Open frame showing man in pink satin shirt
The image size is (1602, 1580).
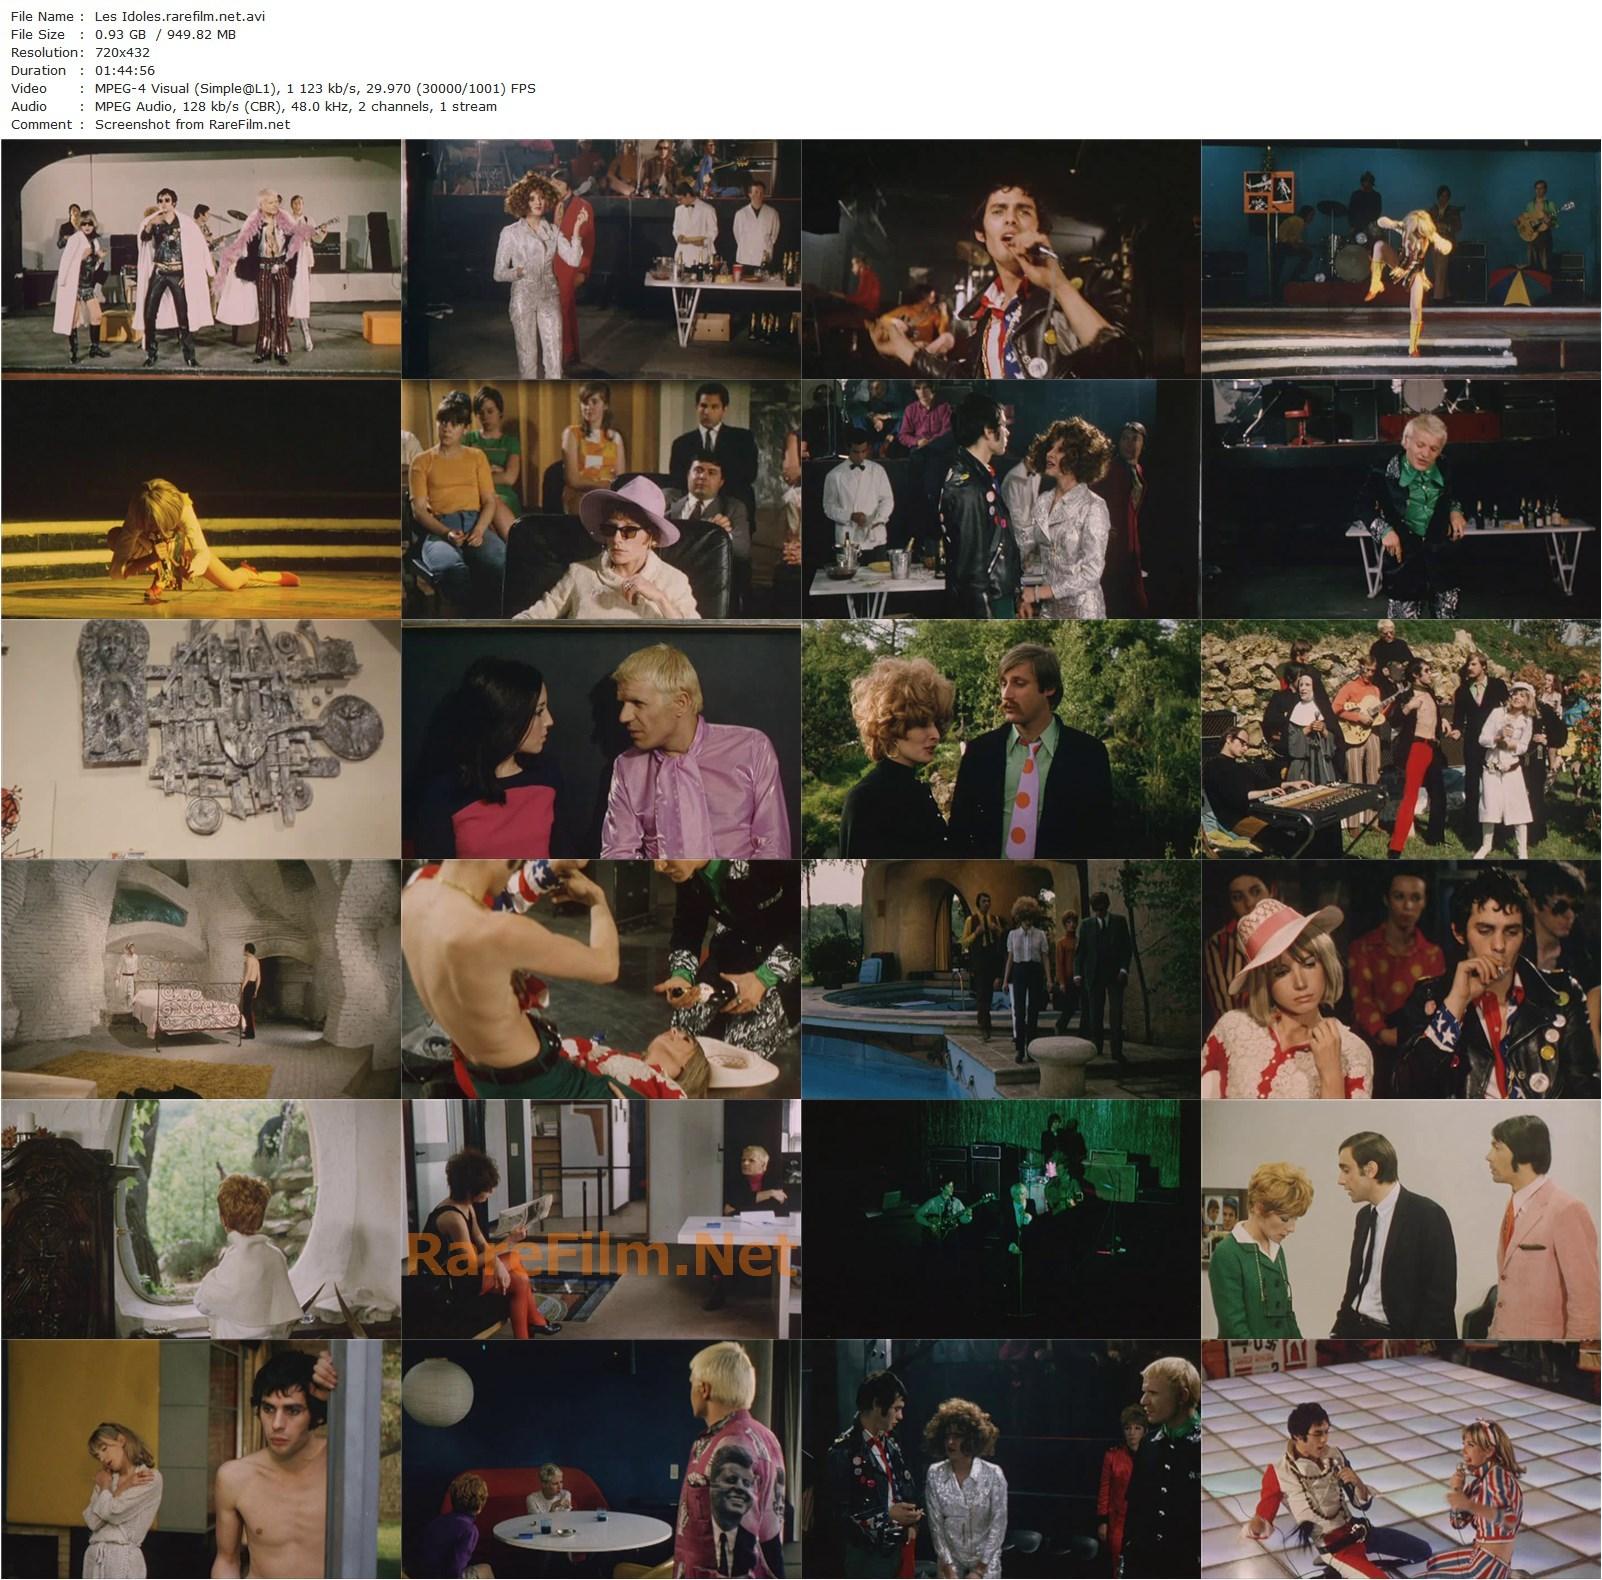tap(601, 739)
